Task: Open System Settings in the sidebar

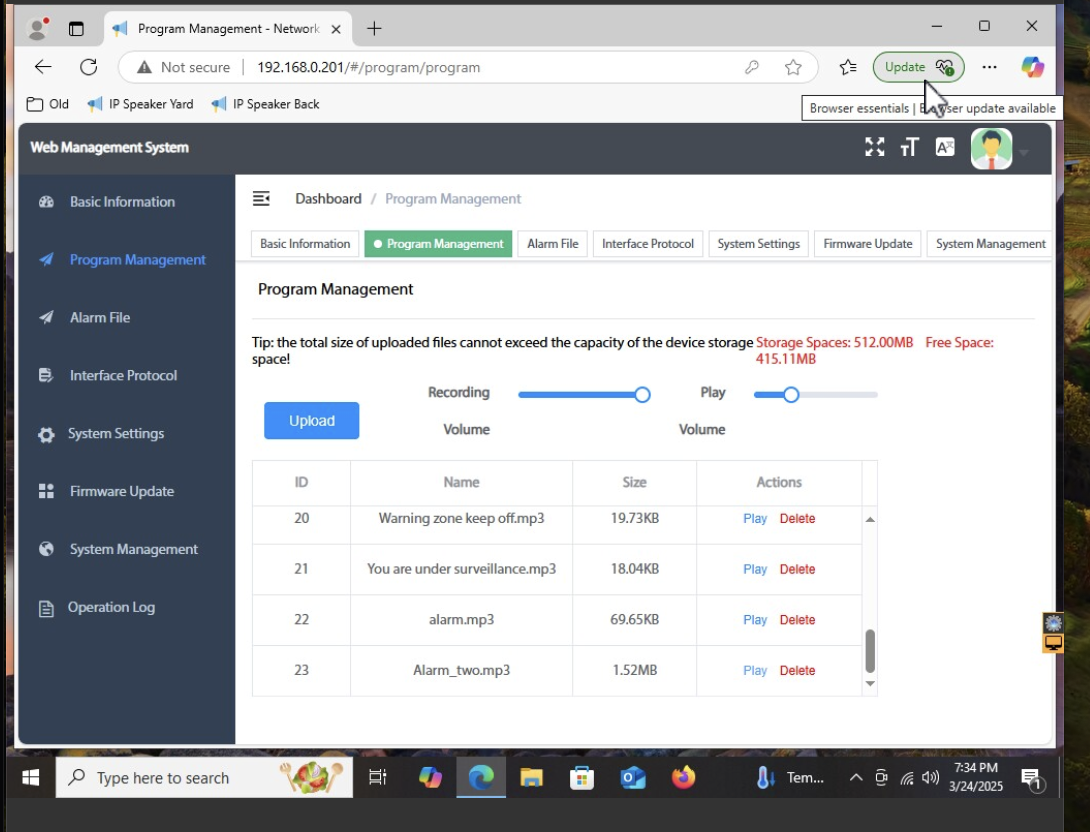Action: click(x=116, y=433)
